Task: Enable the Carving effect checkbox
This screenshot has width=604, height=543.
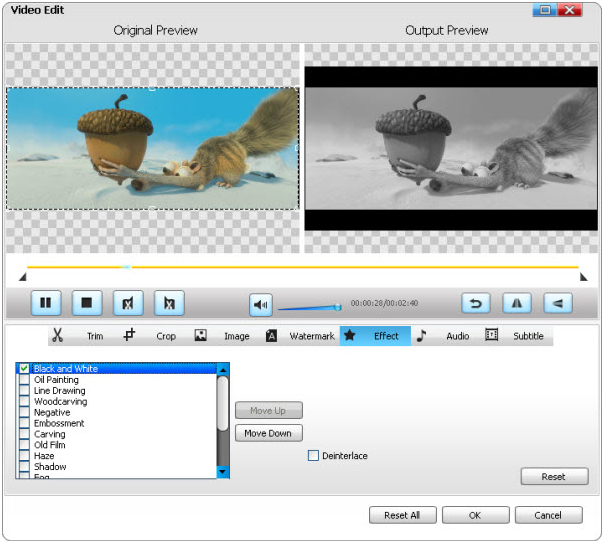Action: [24, 434]
